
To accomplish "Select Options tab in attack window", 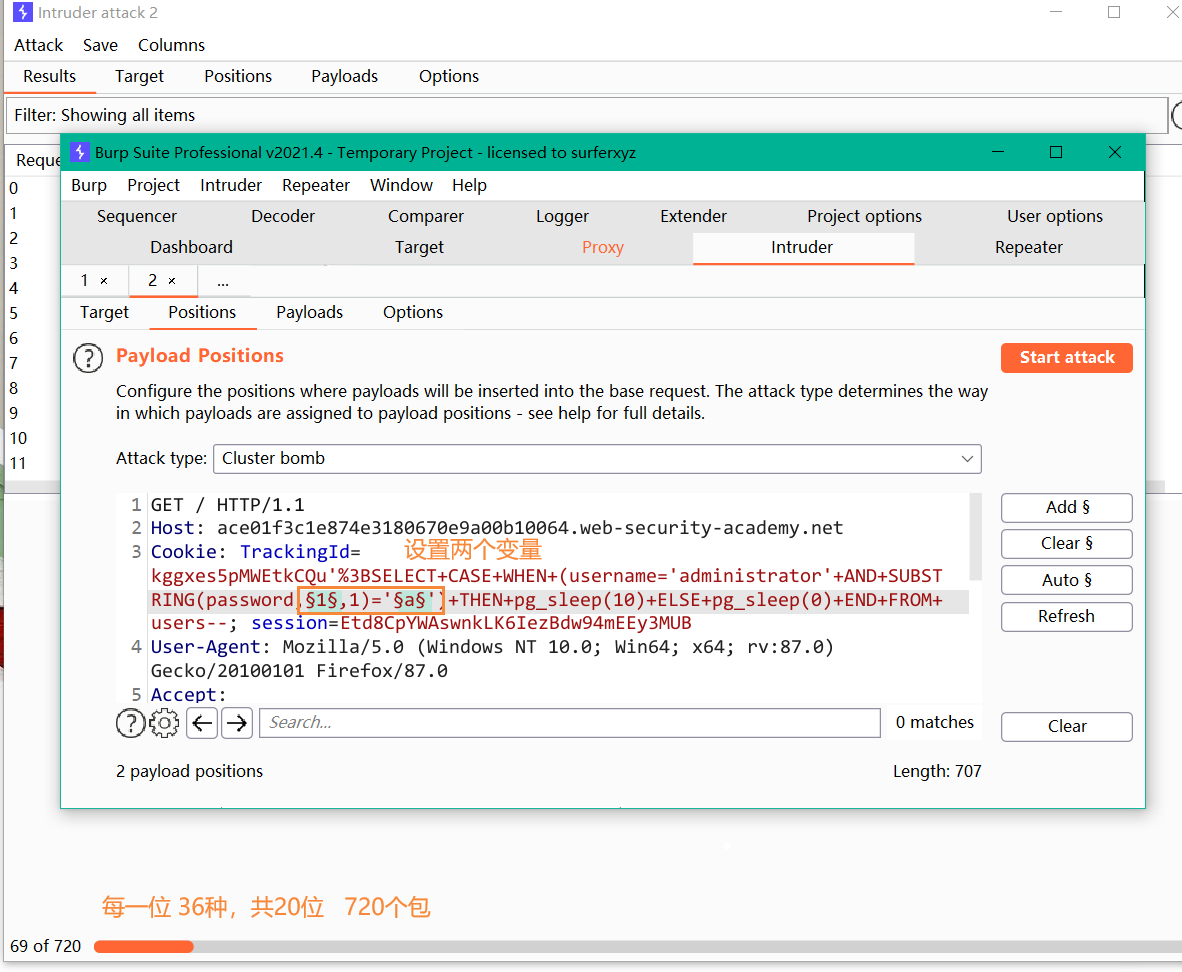I will point(449,77).
